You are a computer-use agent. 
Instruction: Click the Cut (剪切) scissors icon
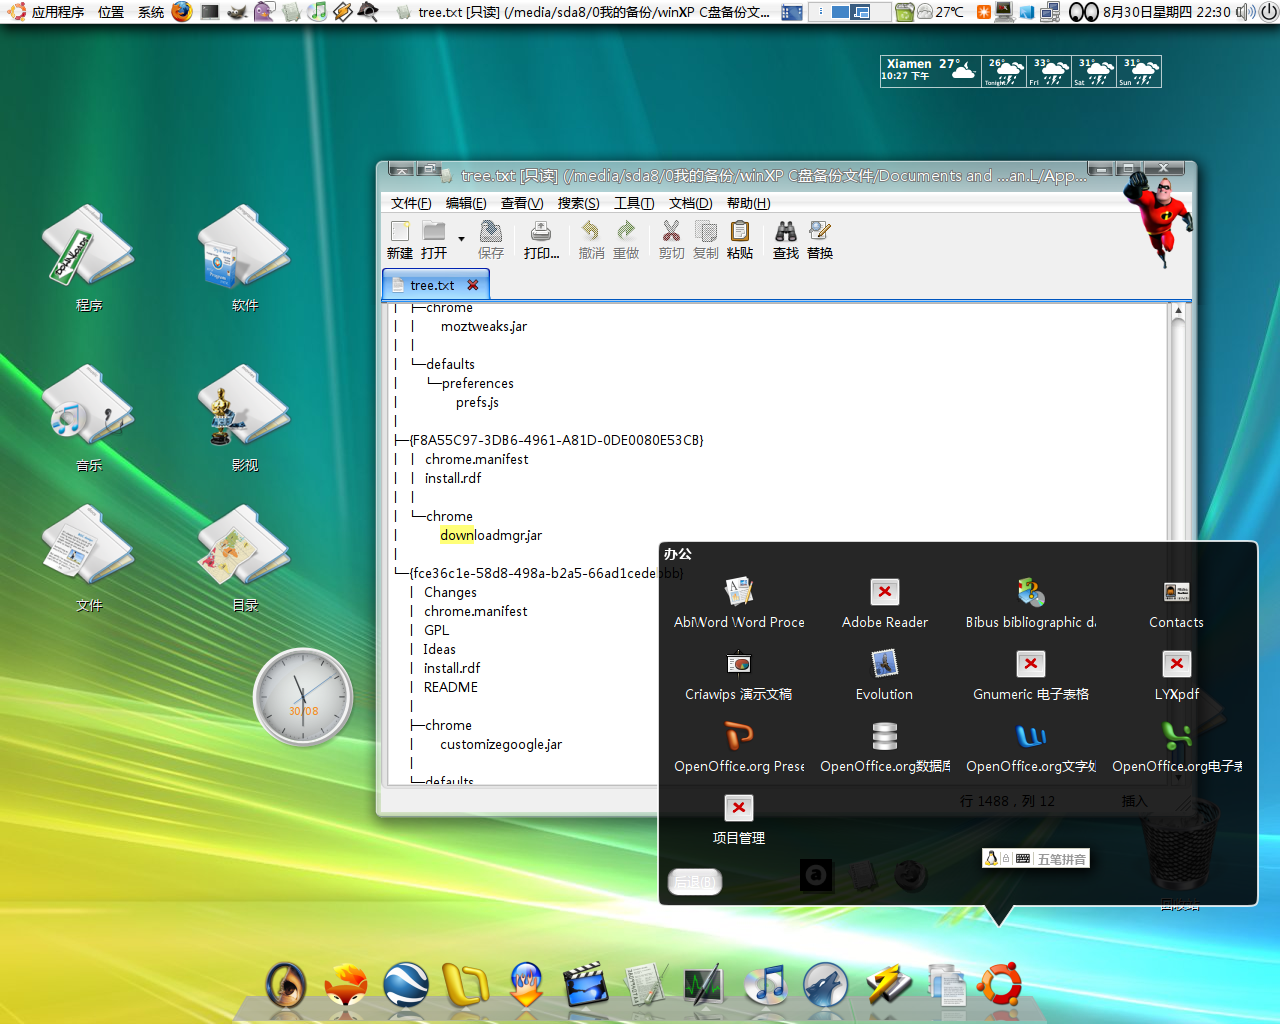pos(671,240)
